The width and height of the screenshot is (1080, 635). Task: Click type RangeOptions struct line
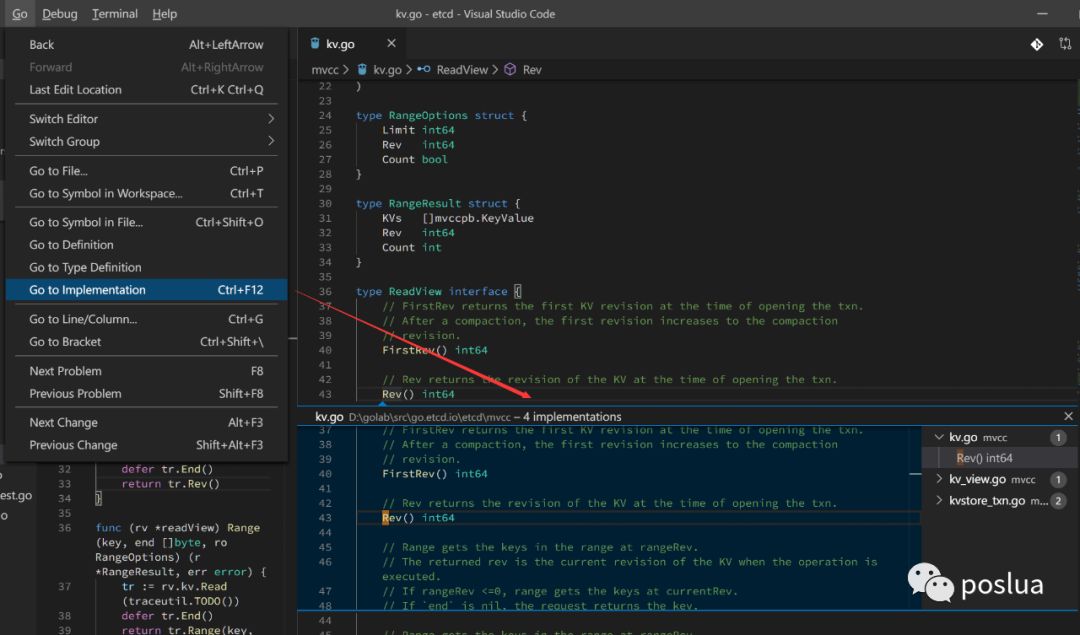tap(442, 116)
